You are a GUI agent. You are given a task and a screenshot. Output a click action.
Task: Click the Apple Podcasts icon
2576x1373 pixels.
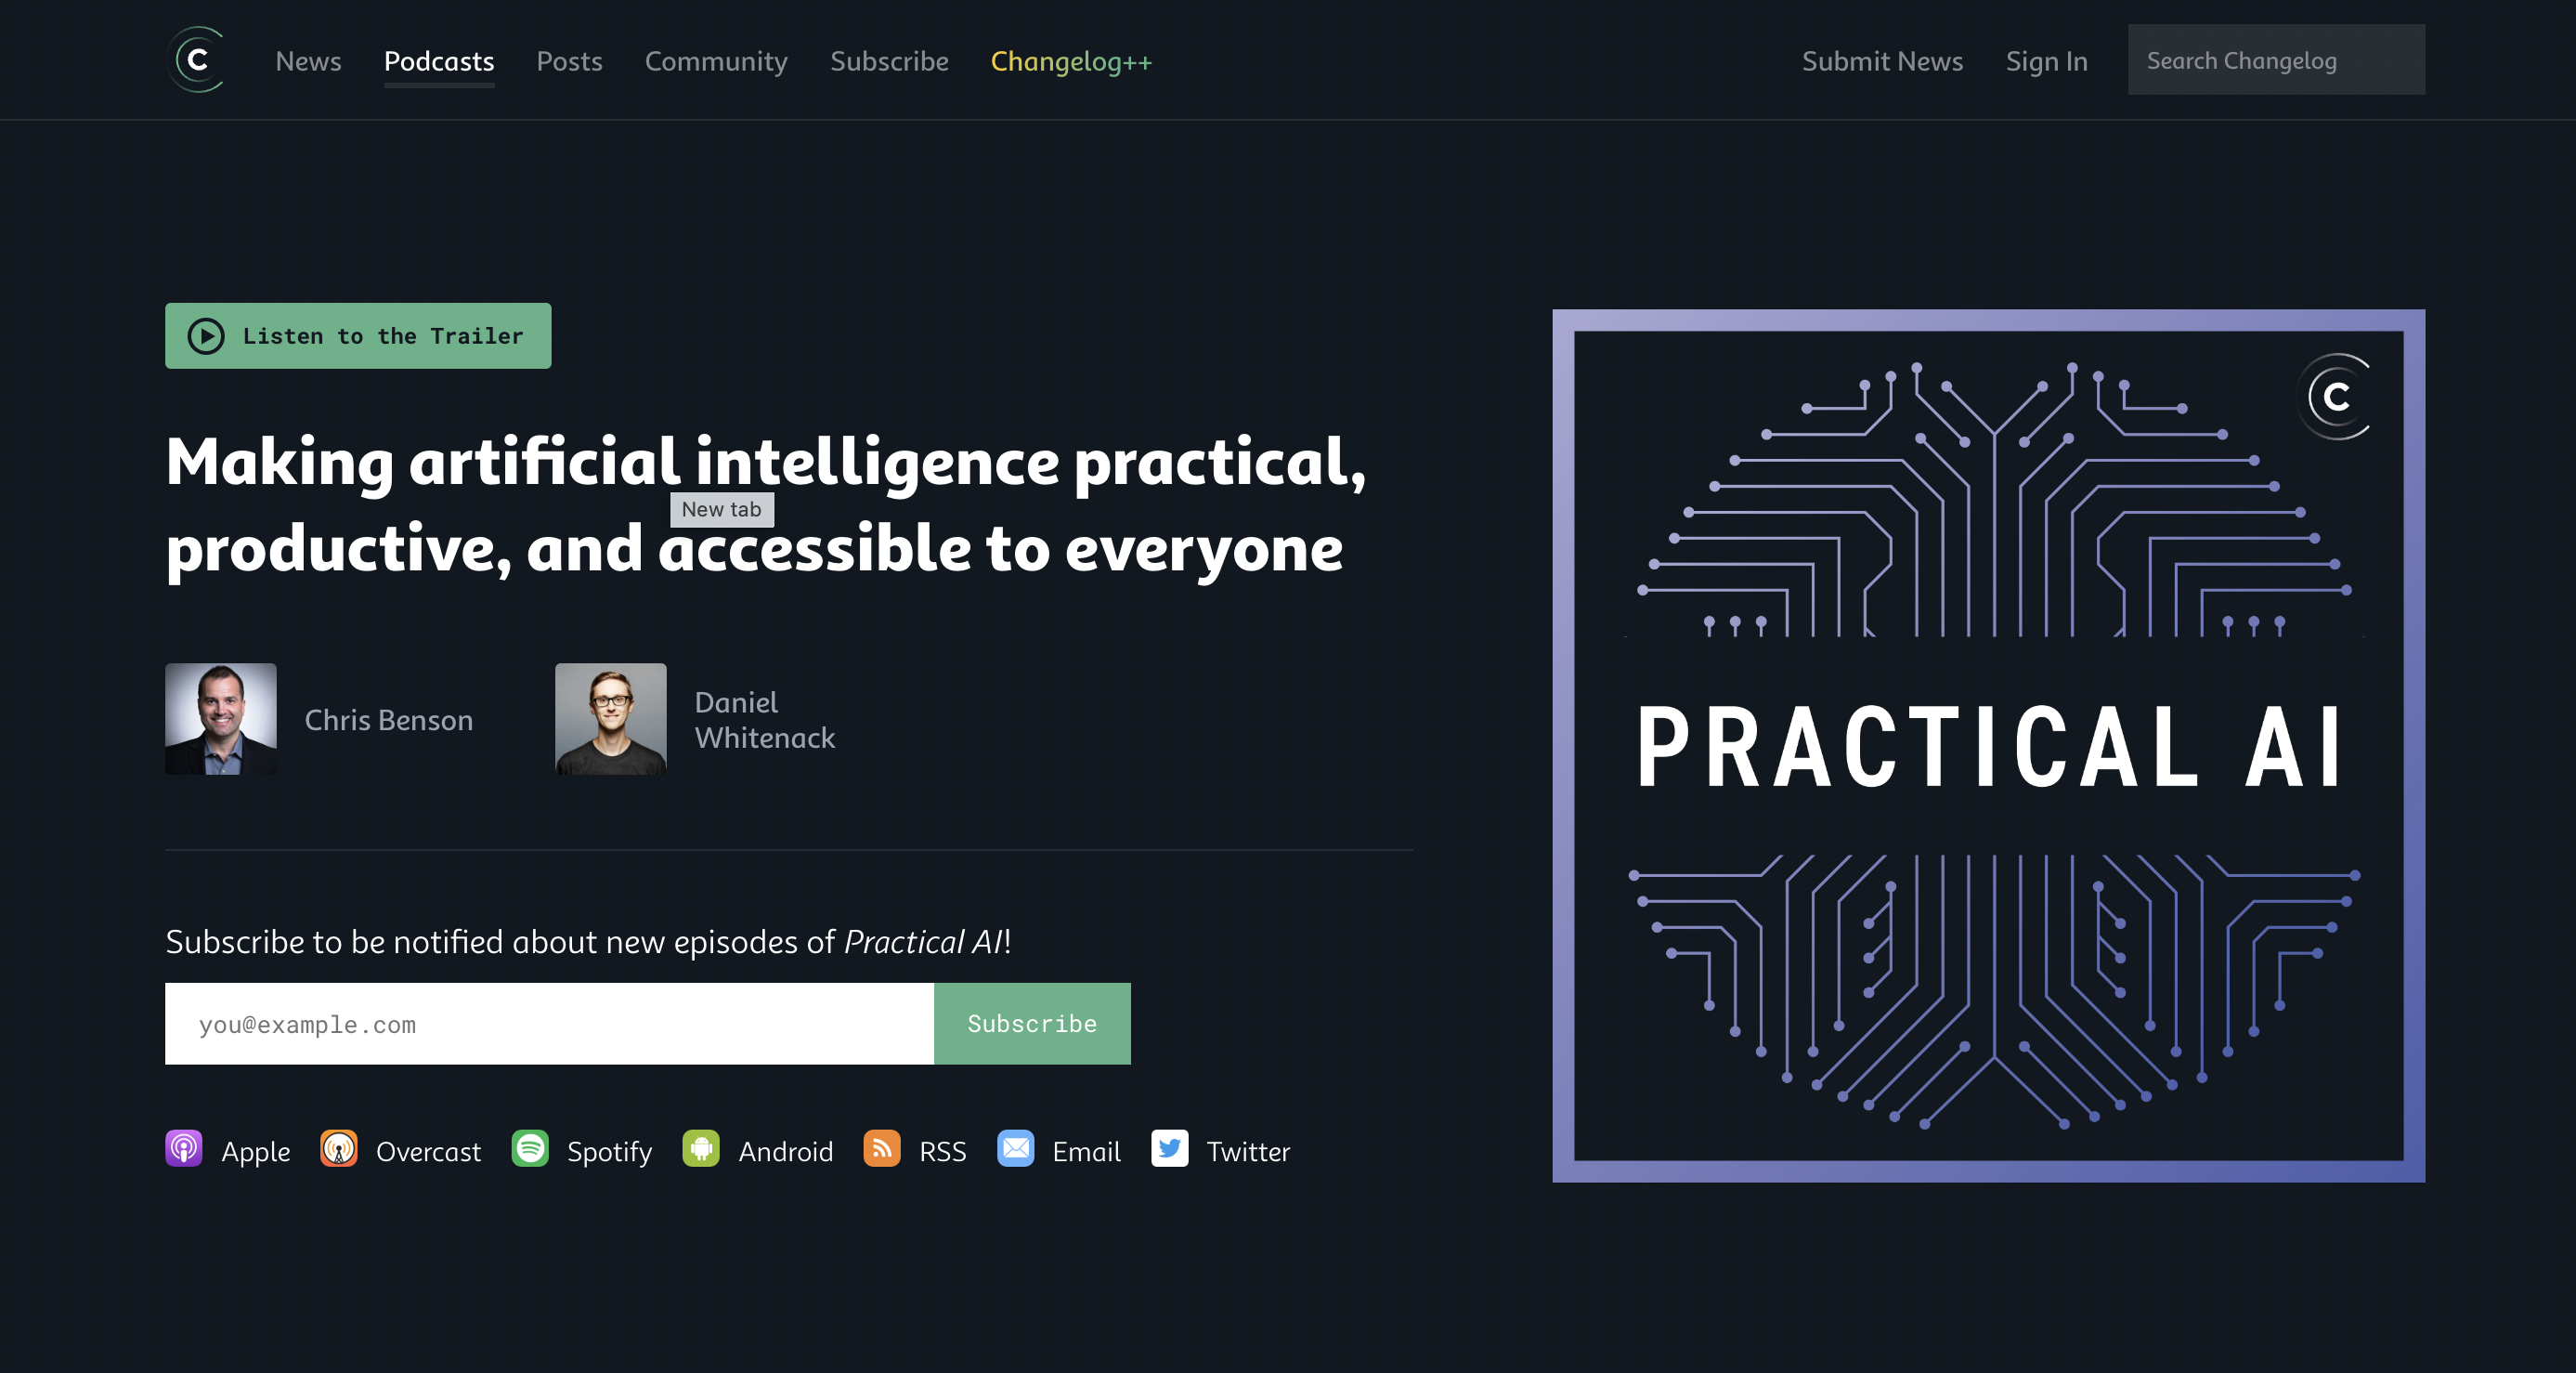pyautogui.click(x=184, y=1150)
